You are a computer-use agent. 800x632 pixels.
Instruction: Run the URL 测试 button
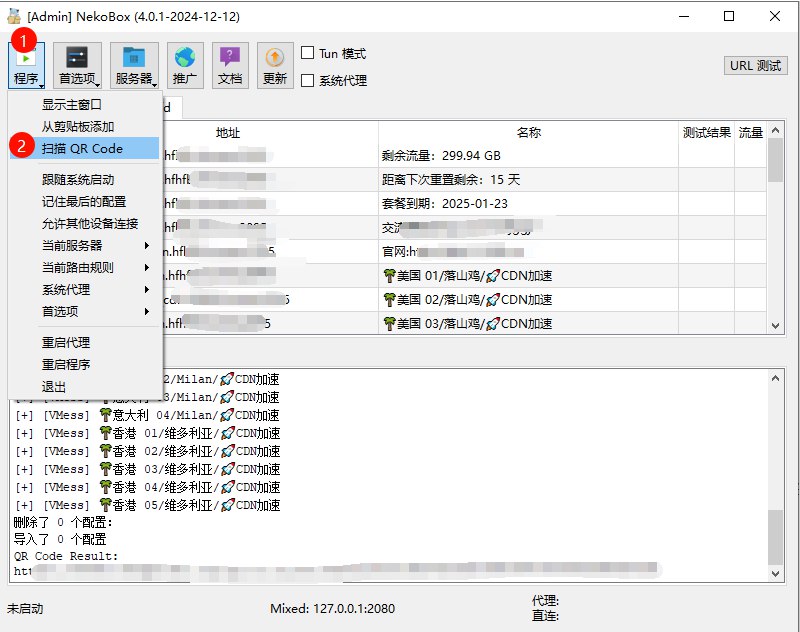(x=755, y=66)
